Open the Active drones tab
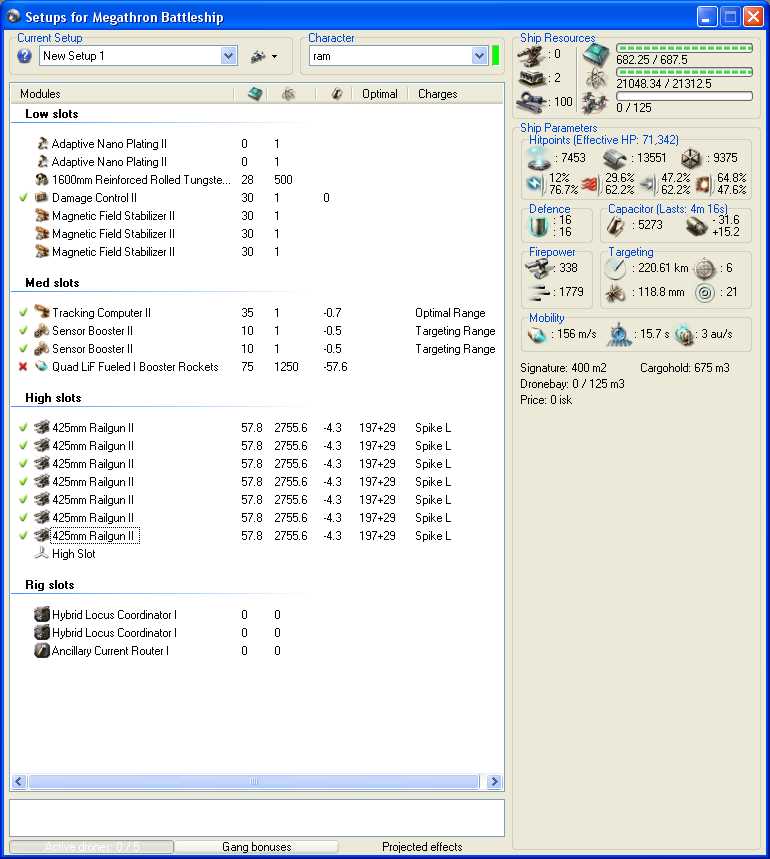 [91, 847]
